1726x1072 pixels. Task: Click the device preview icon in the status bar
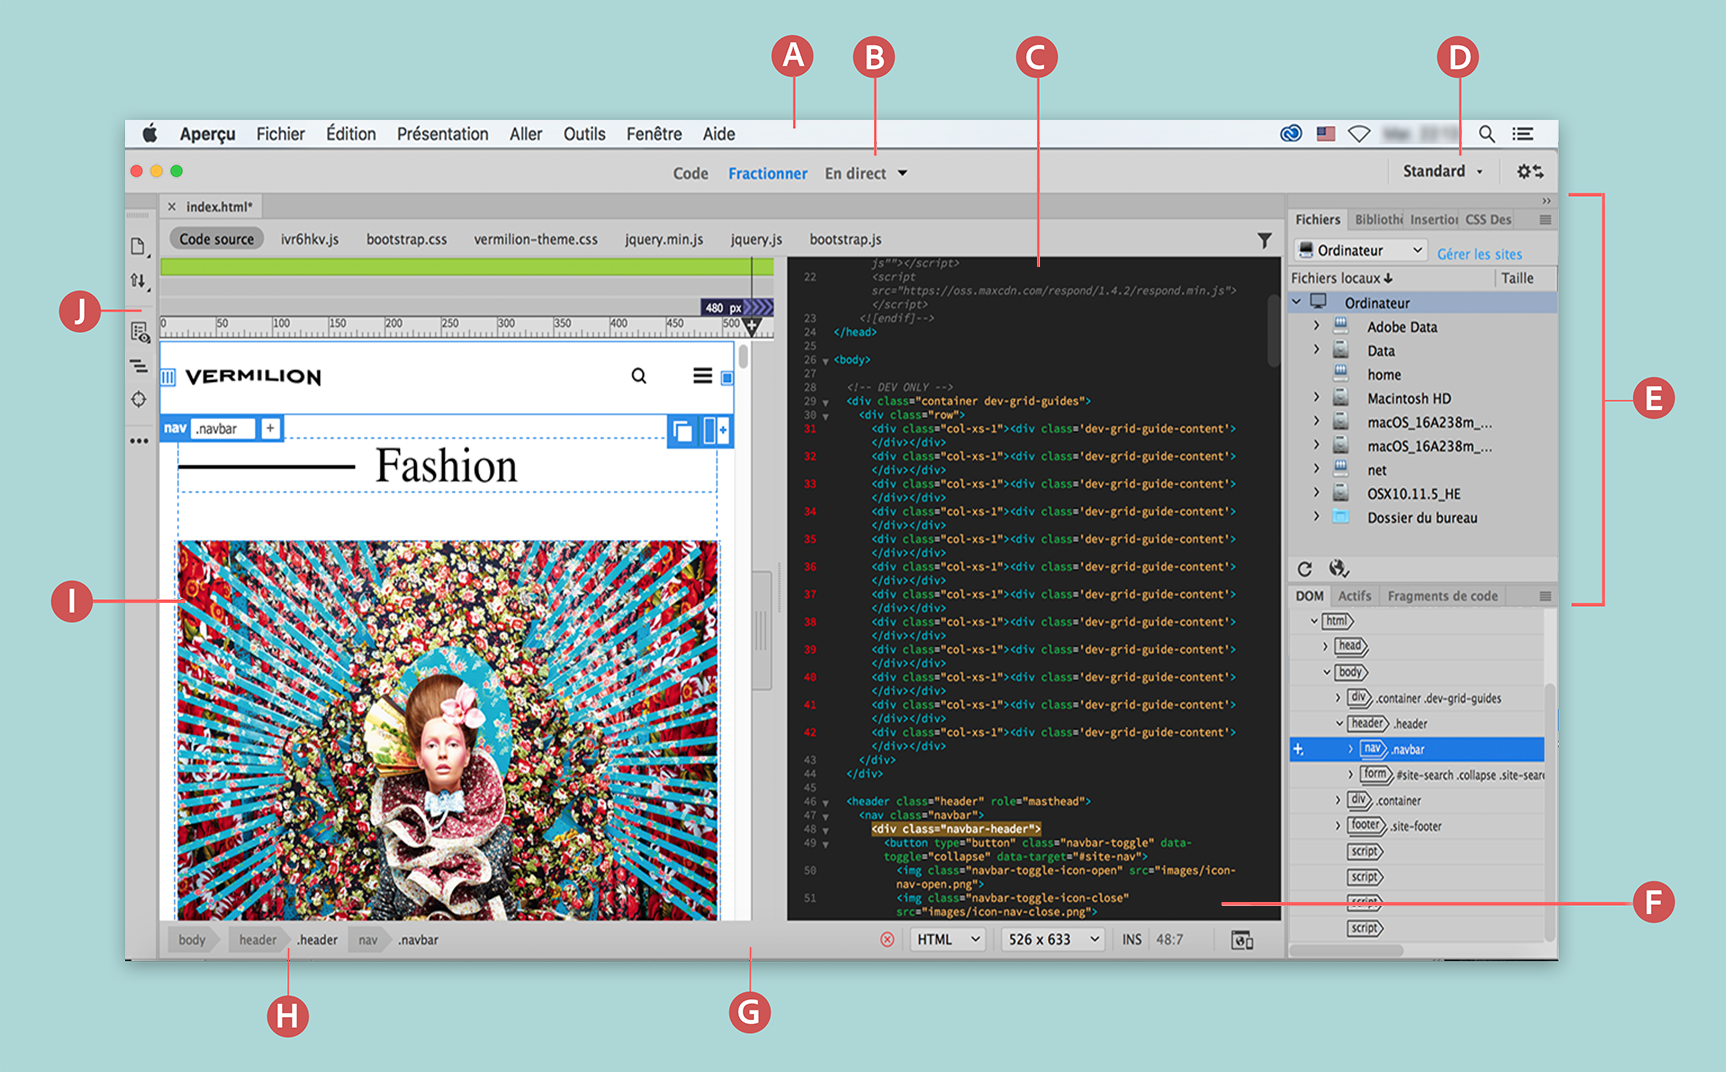(1243, 939)
